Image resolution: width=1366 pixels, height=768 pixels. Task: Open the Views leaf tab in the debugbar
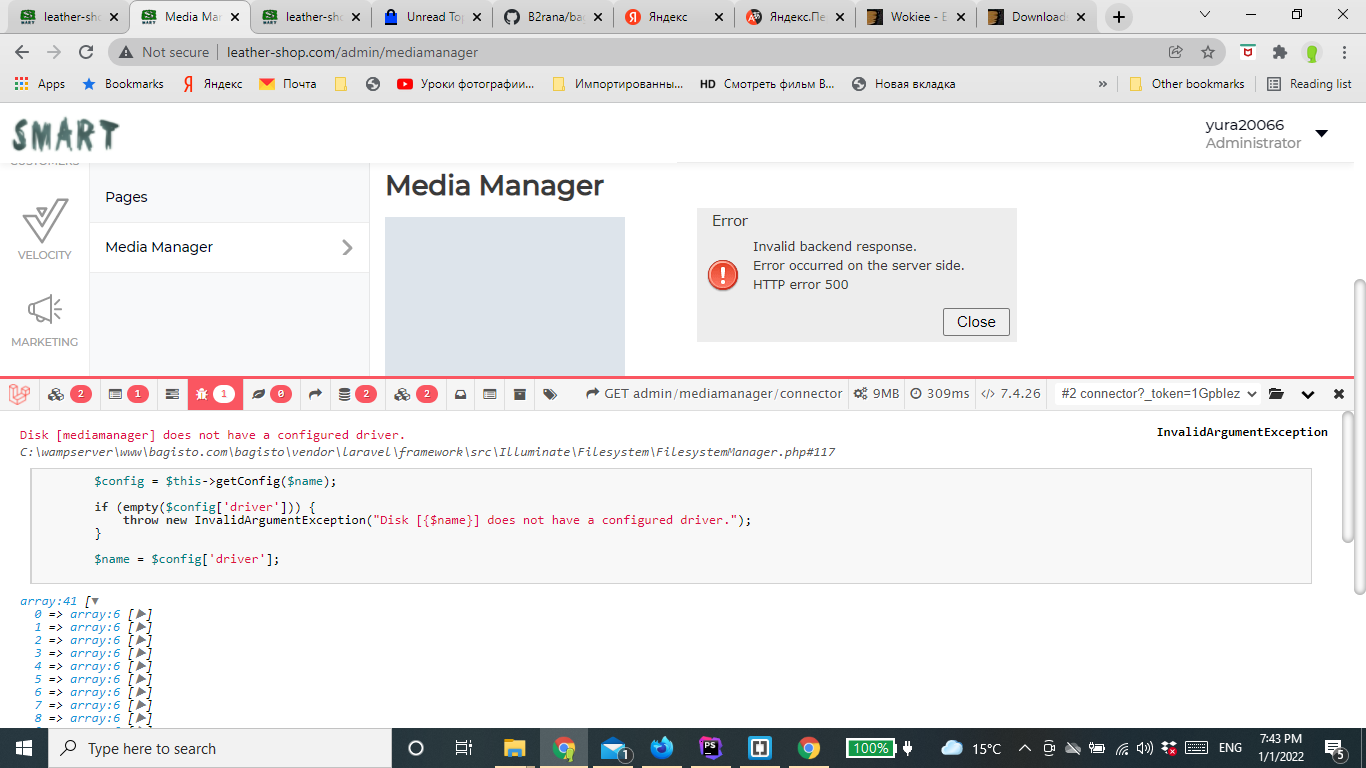[x=271, y=394]
